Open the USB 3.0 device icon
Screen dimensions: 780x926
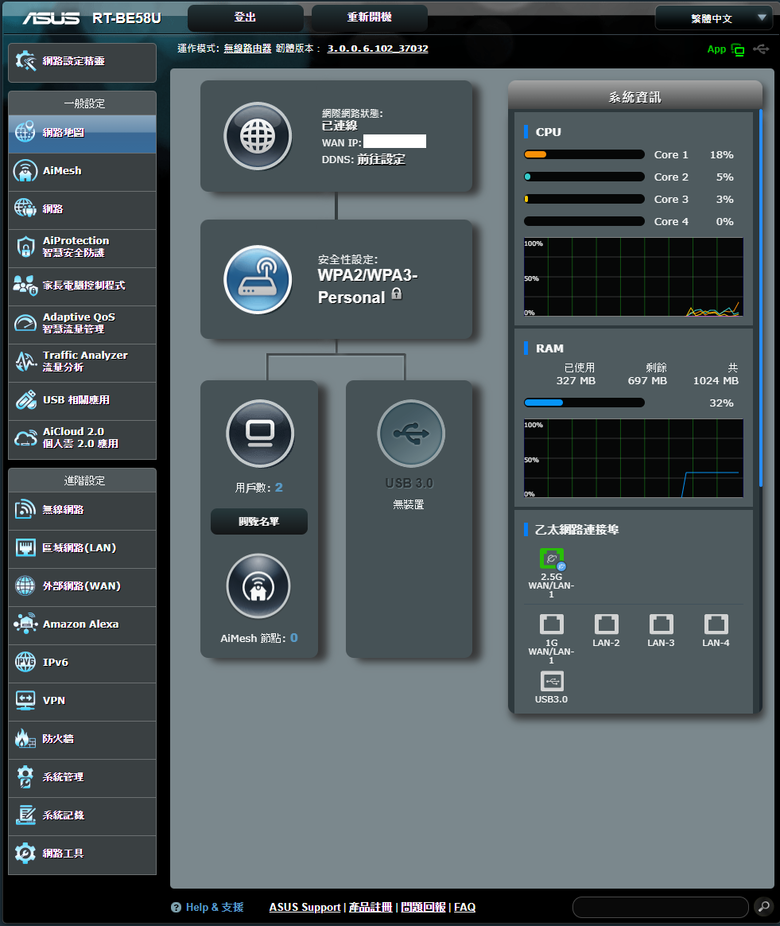411,433
